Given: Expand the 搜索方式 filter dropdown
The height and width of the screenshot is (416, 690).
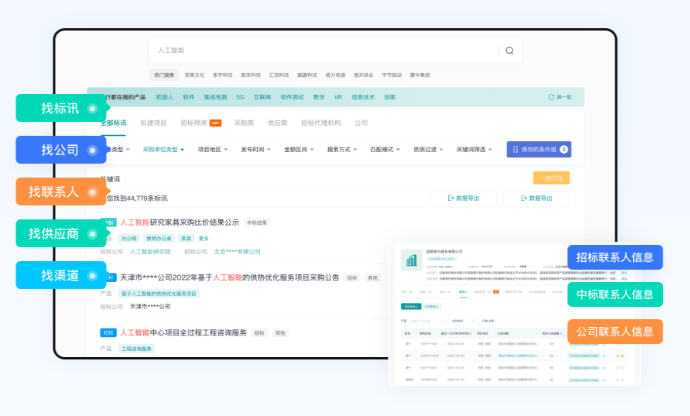Looking at the screenshot, I should 342,150.
